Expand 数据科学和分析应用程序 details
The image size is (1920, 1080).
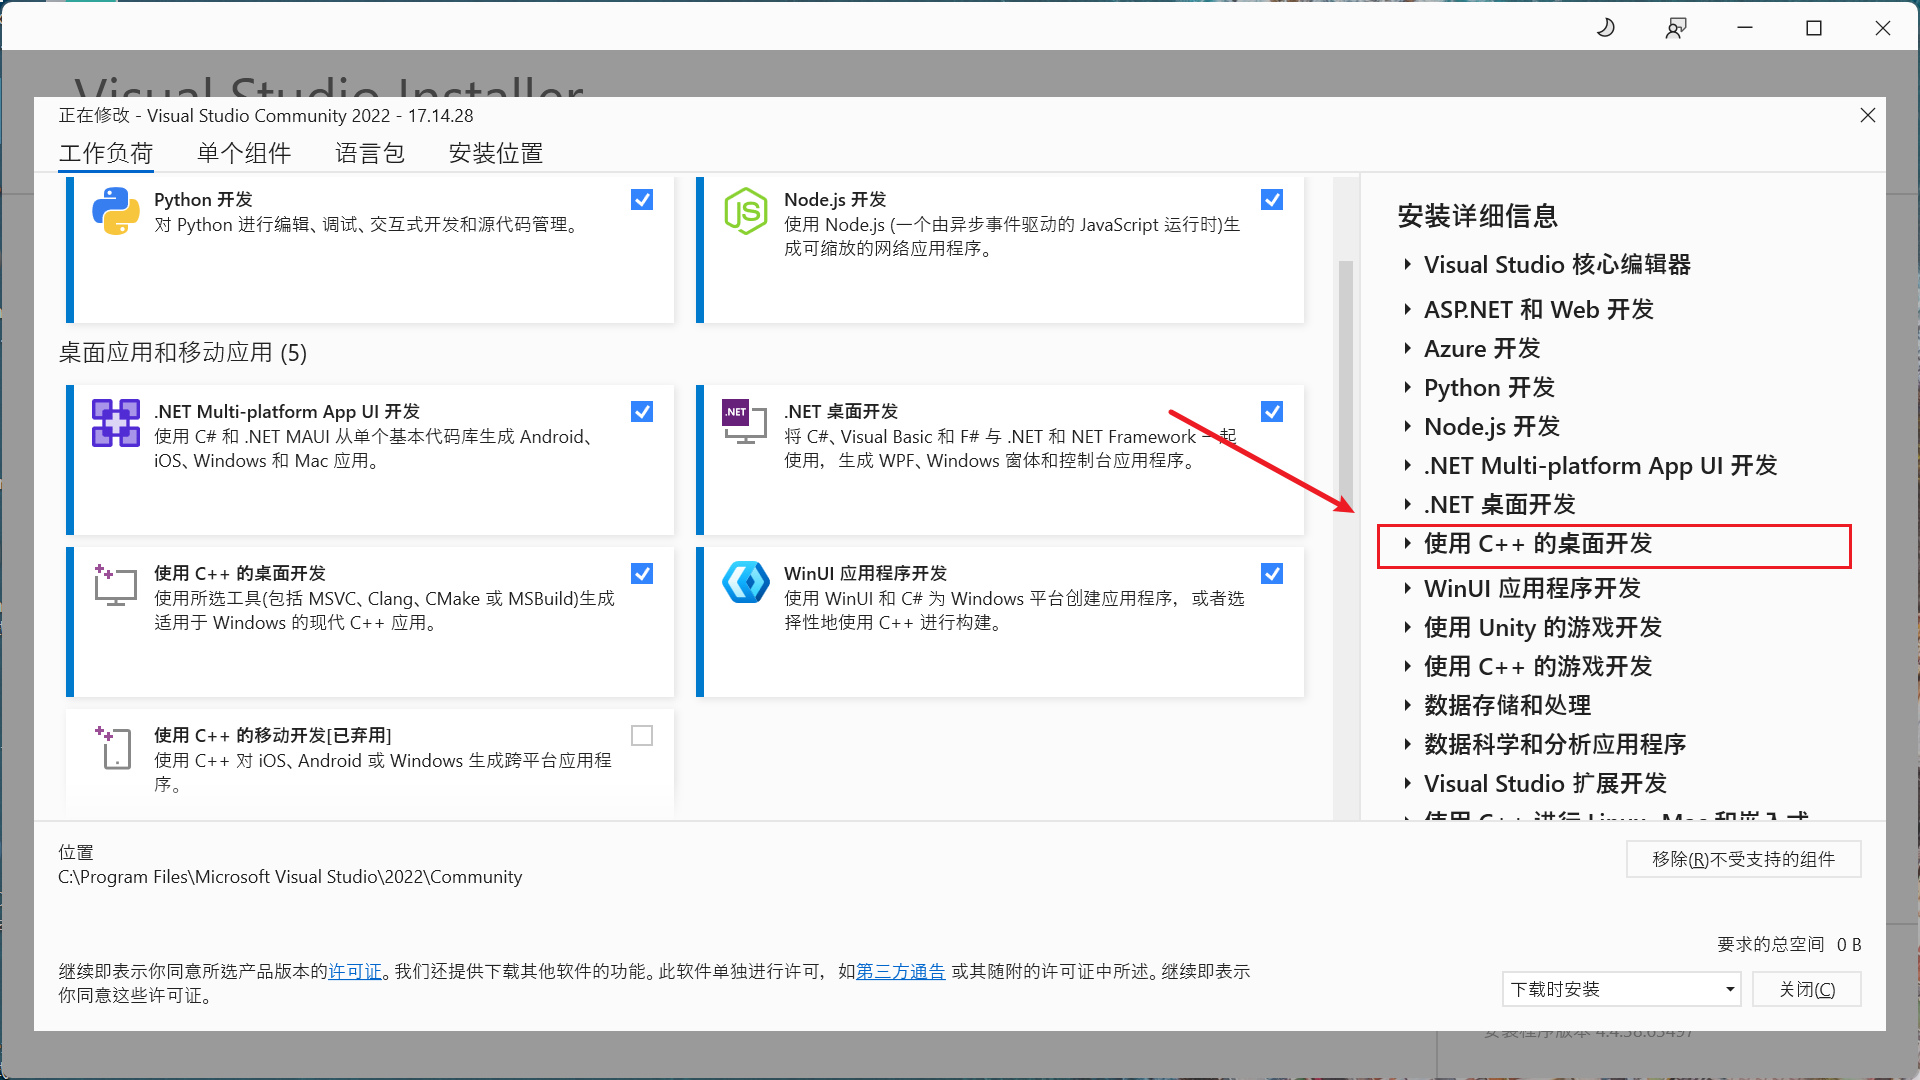point(1407,745)
